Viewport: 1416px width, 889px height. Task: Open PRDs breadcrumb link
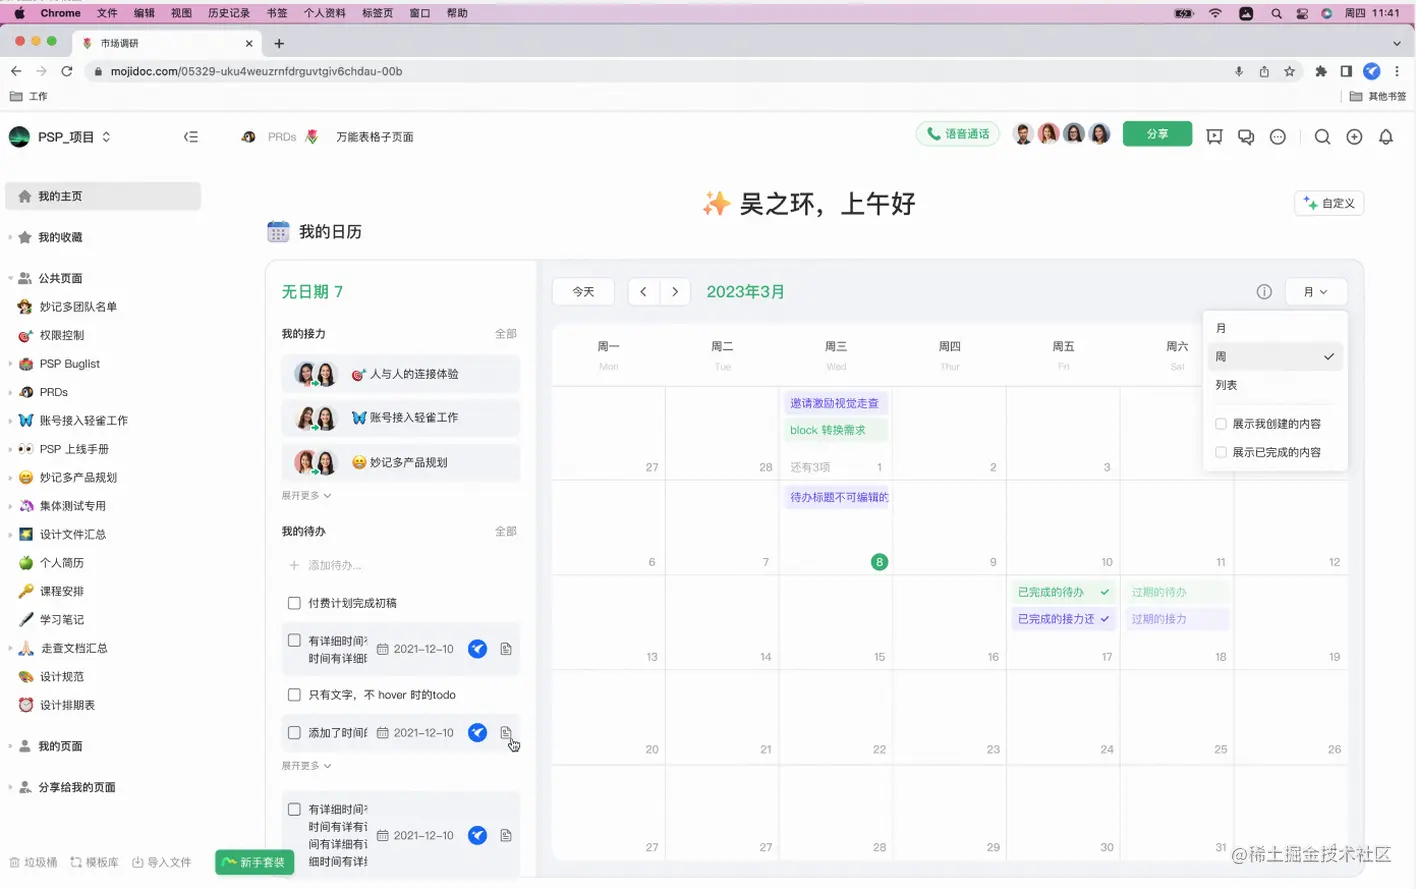pyautogui.click(x=281, y=137)
